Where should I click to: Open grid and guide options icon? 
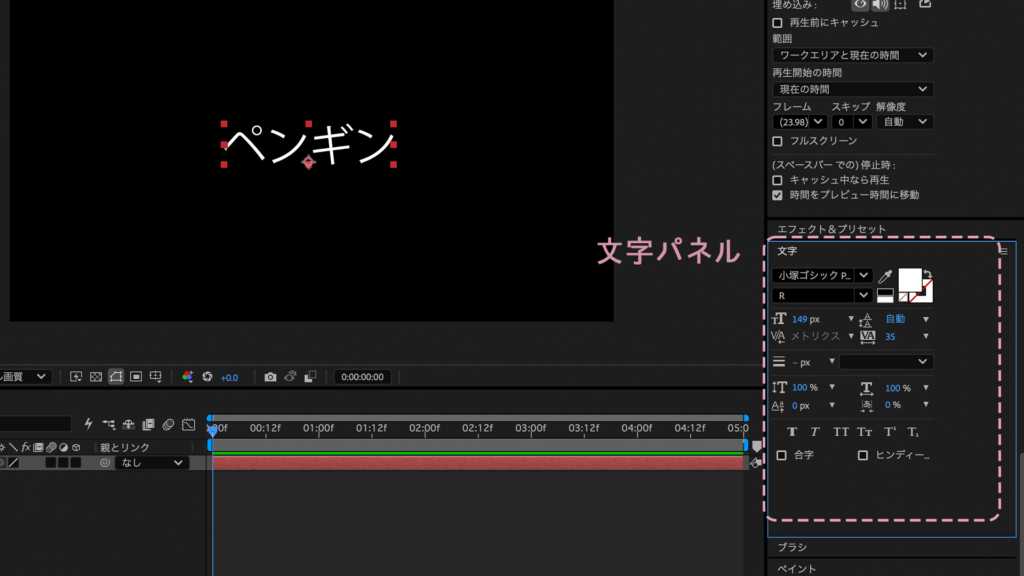[155, 377]
